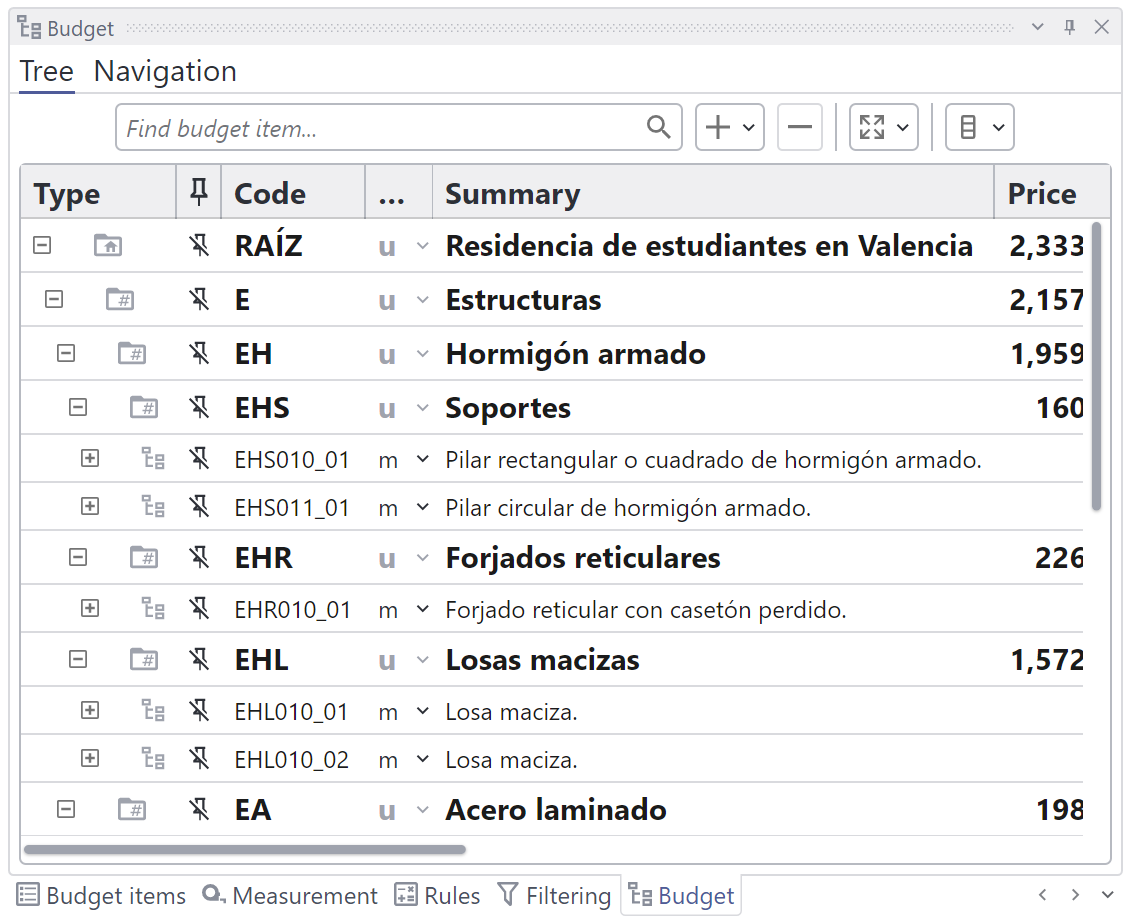The width and height of the screenshot is (1127, 922).
Task: Expand the EHL010_01 item
Action: [x=90, y=711]
